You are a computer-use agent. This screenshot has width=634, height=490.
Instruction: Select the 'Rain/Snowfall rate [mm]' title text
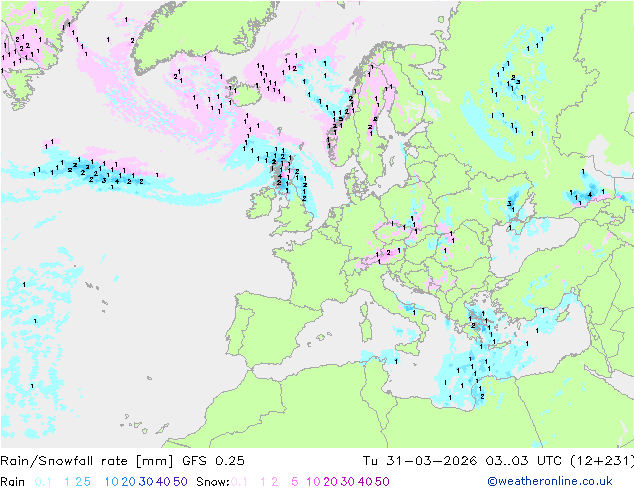click(87, 460)
